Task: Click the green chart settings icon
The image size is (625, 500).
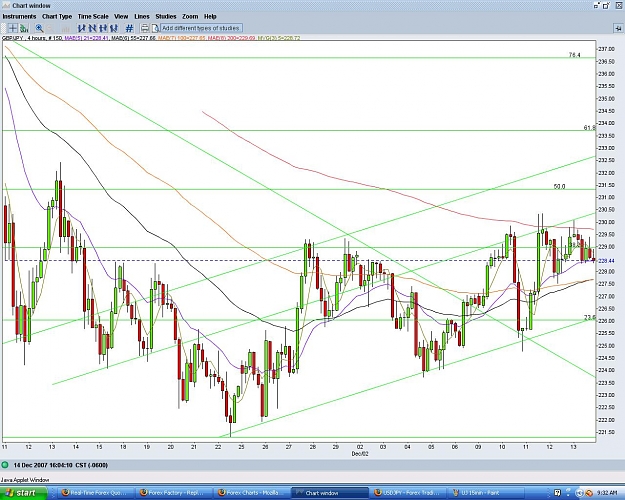Action: point(24,28)
